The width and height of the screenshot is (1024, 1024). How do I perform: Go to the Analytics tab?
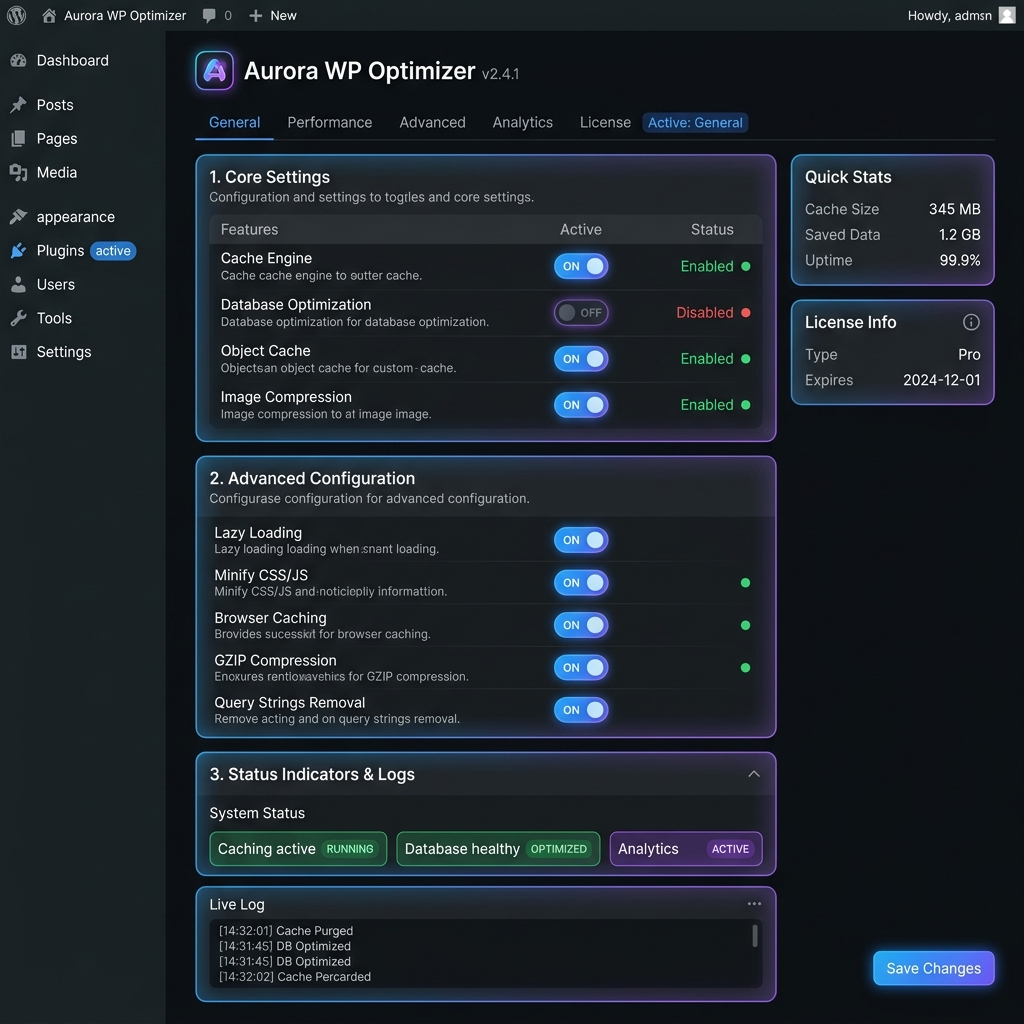point(522,123)
